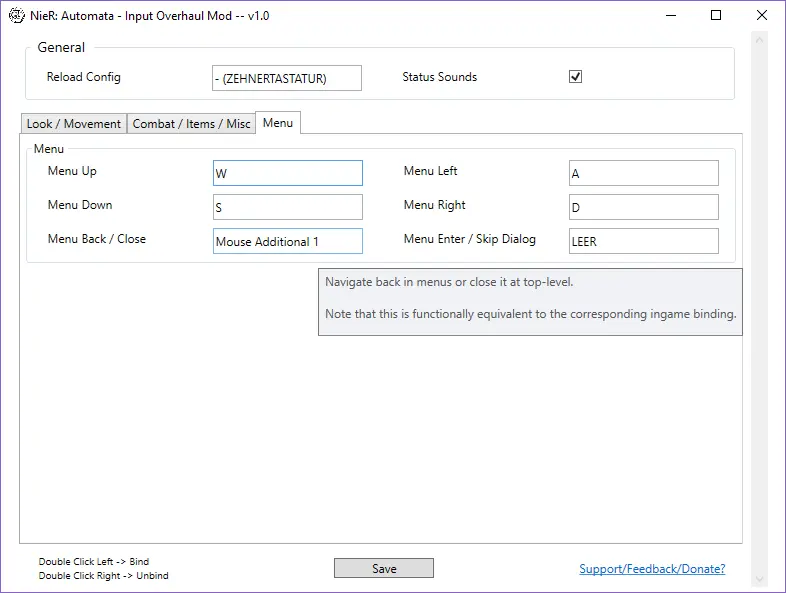Click the 'Status Sounds' label
786x593 pixels.
(440, 77)
